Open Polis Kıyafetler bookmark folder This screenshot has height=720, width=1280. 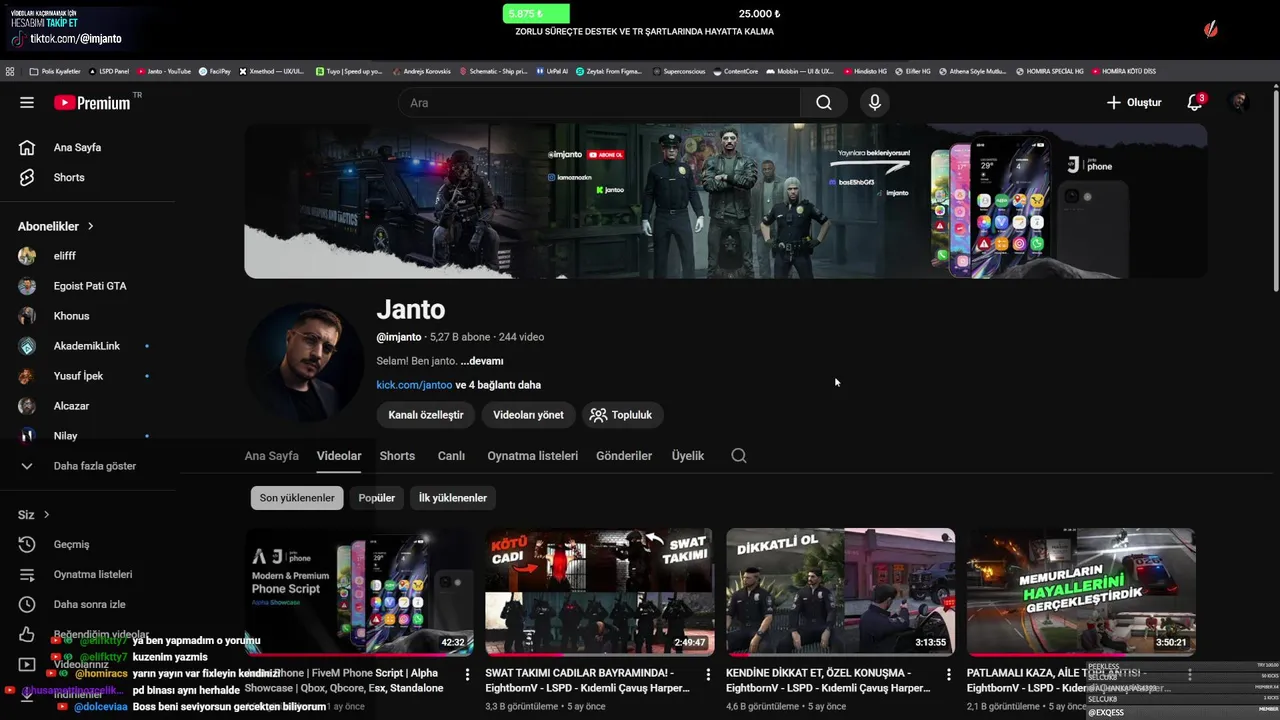click(x=55, y=72)
